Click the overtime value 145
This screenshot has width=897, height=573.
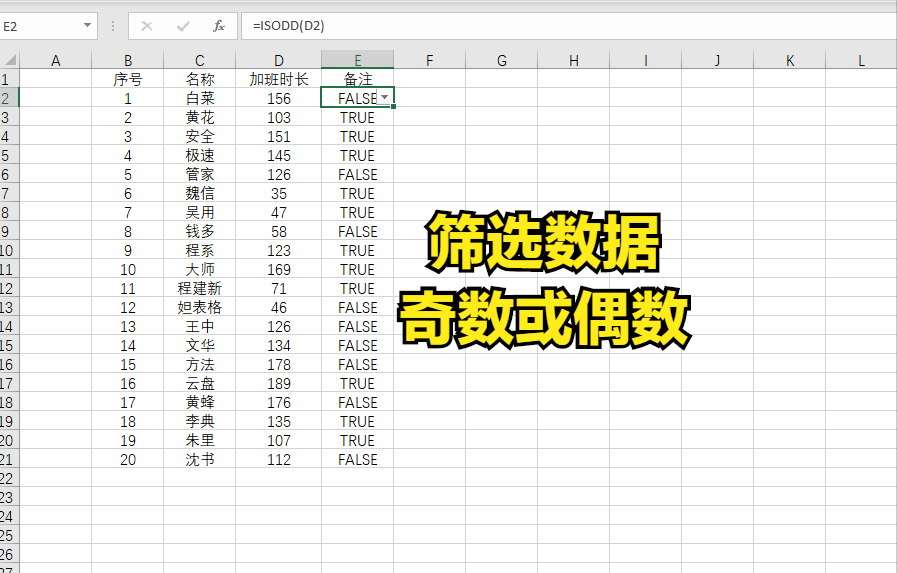pos(279,155)
